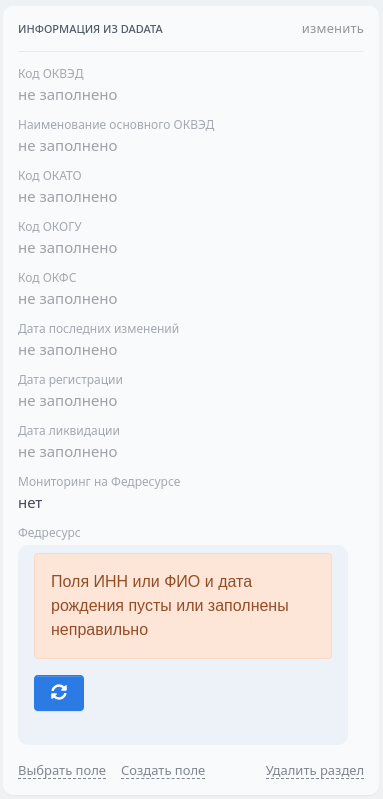This screenshot has width=383, height=799.
Task: Click «Мониторинг на Федресурсе» value «нет»
Action: tap(30, 503)
